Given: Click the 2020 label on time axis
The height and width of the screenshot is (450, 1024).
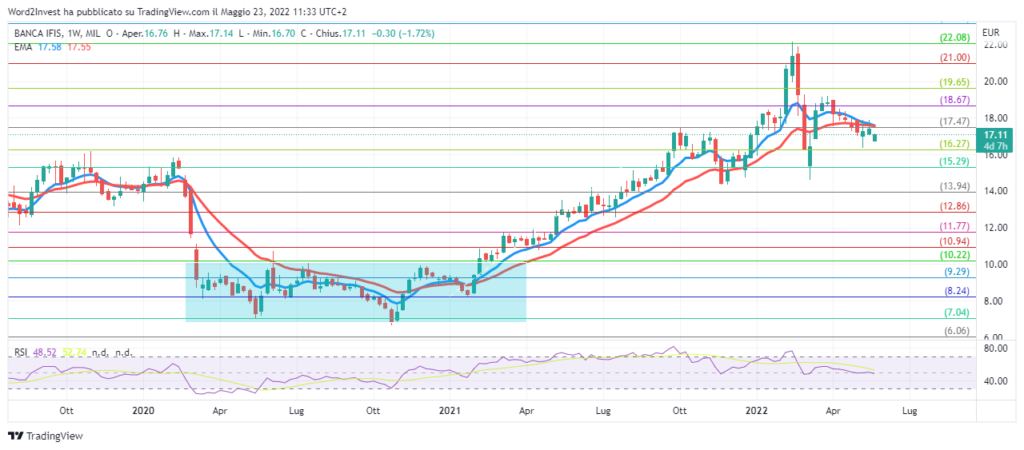Looking at the screenshot, I should click(x=143, y=410).
